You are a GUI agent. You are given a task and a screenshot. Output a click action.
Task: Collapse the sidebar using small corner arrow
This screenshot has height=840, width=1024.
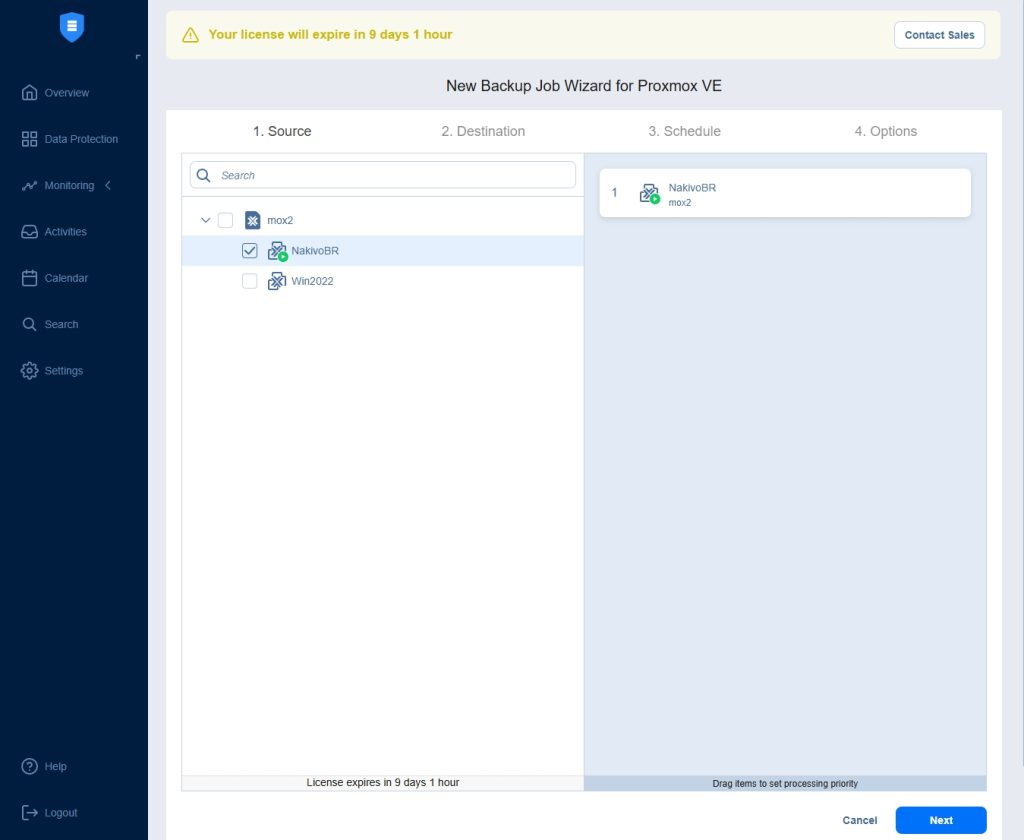(138, 57)
